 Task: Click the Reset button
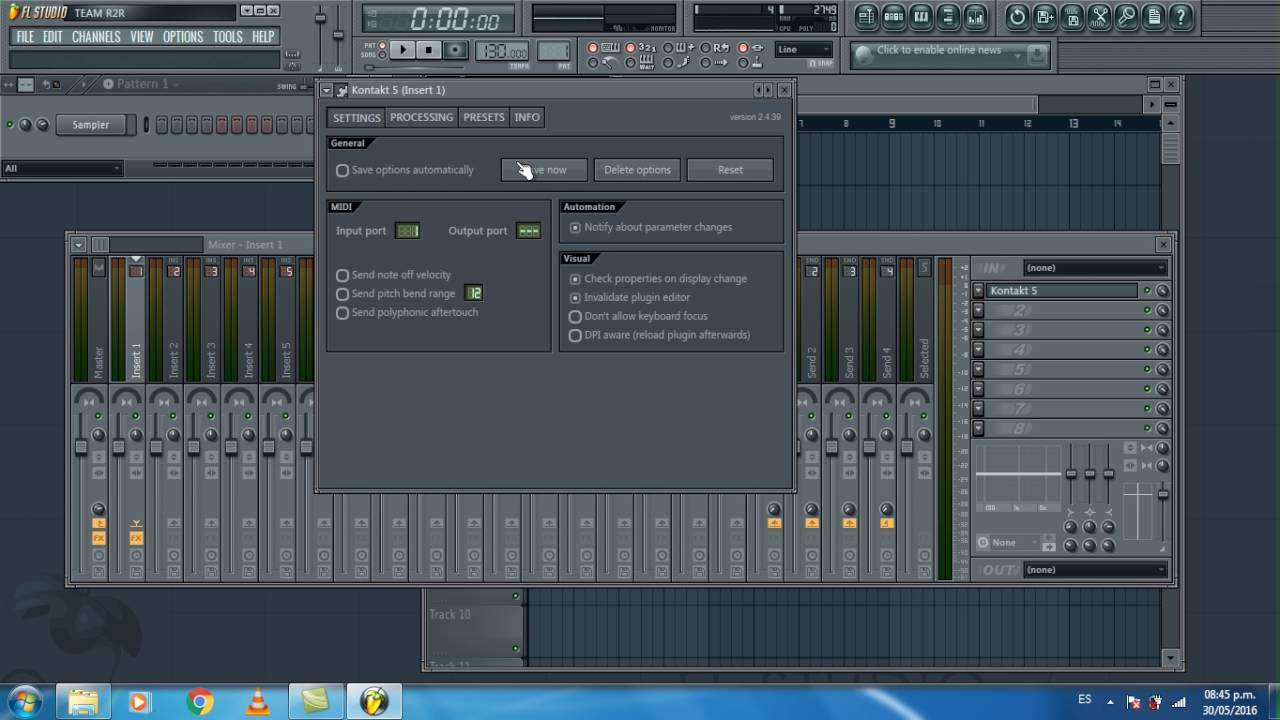(x=730, y=170)
